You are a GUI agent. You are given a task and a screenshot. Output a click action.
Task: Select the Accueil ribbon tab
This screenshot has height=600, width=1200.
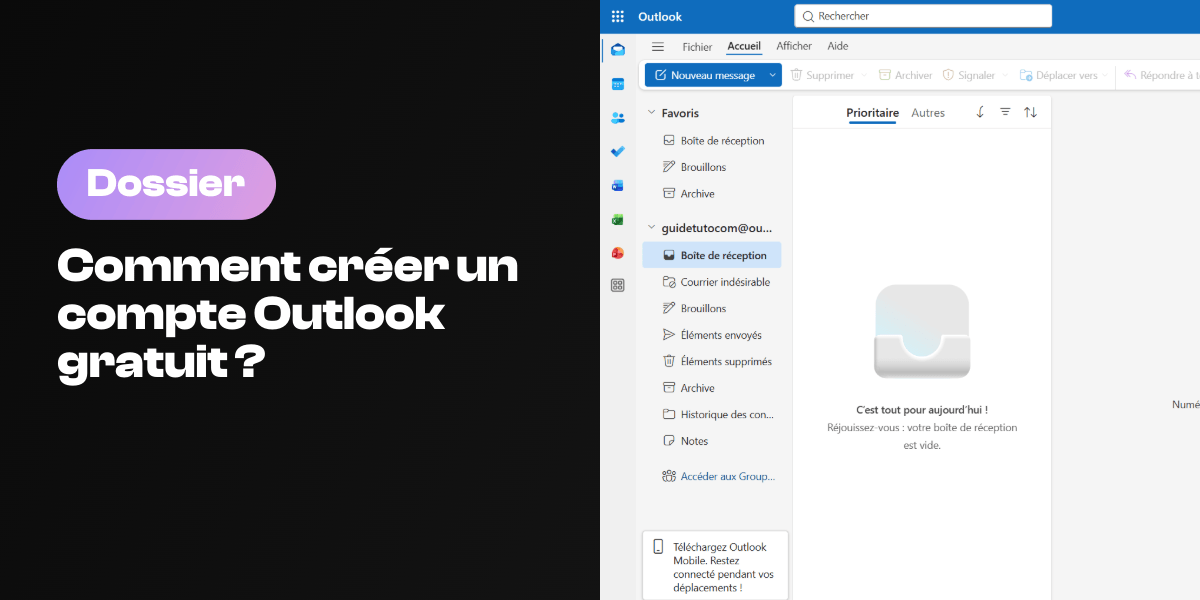pyautogui.click(x=744, y=46)
